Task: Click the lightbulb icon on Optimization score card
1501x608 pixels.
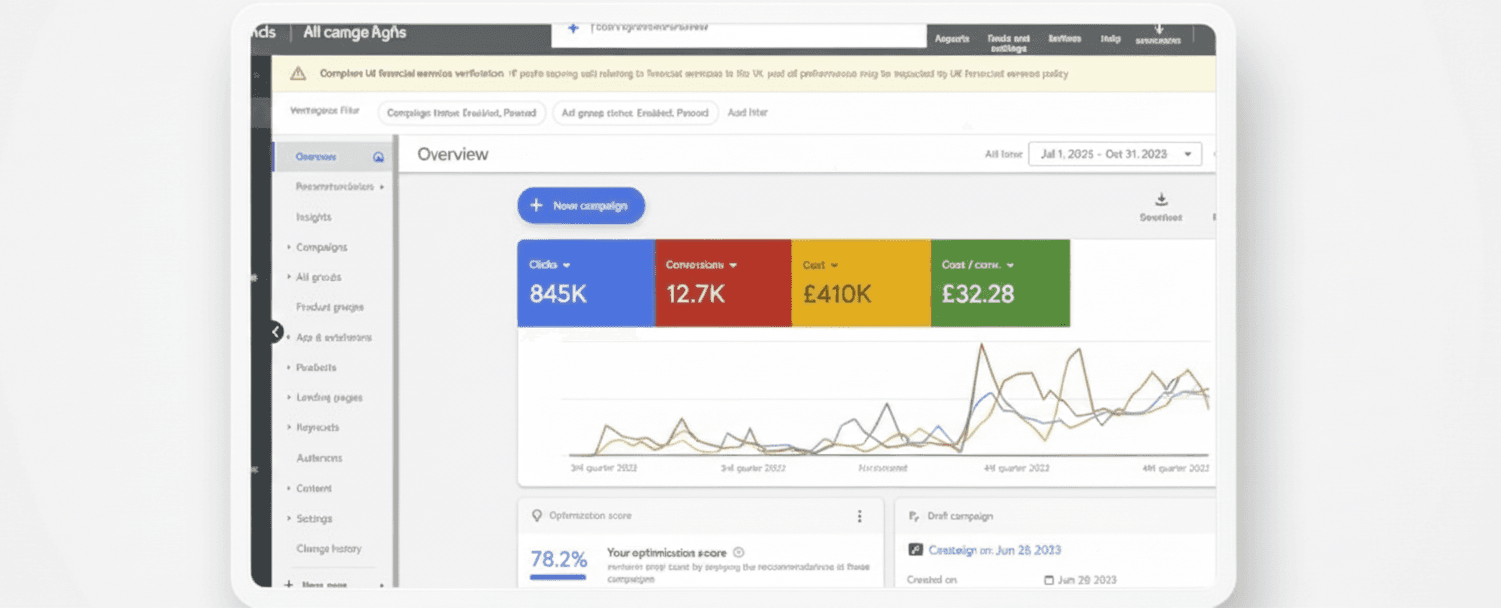Action: (x=537, y=516)
